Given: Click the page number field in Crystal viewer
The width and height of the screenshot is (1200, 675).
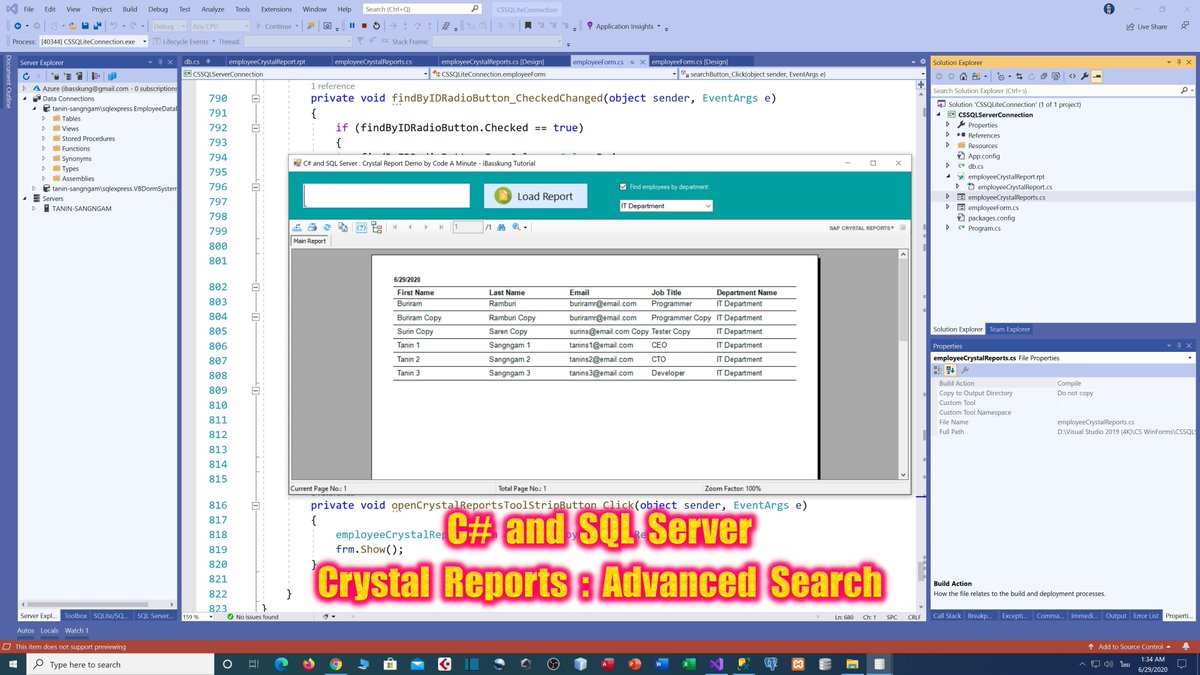Looking at the screenshot, I should [x=467, y=227].
